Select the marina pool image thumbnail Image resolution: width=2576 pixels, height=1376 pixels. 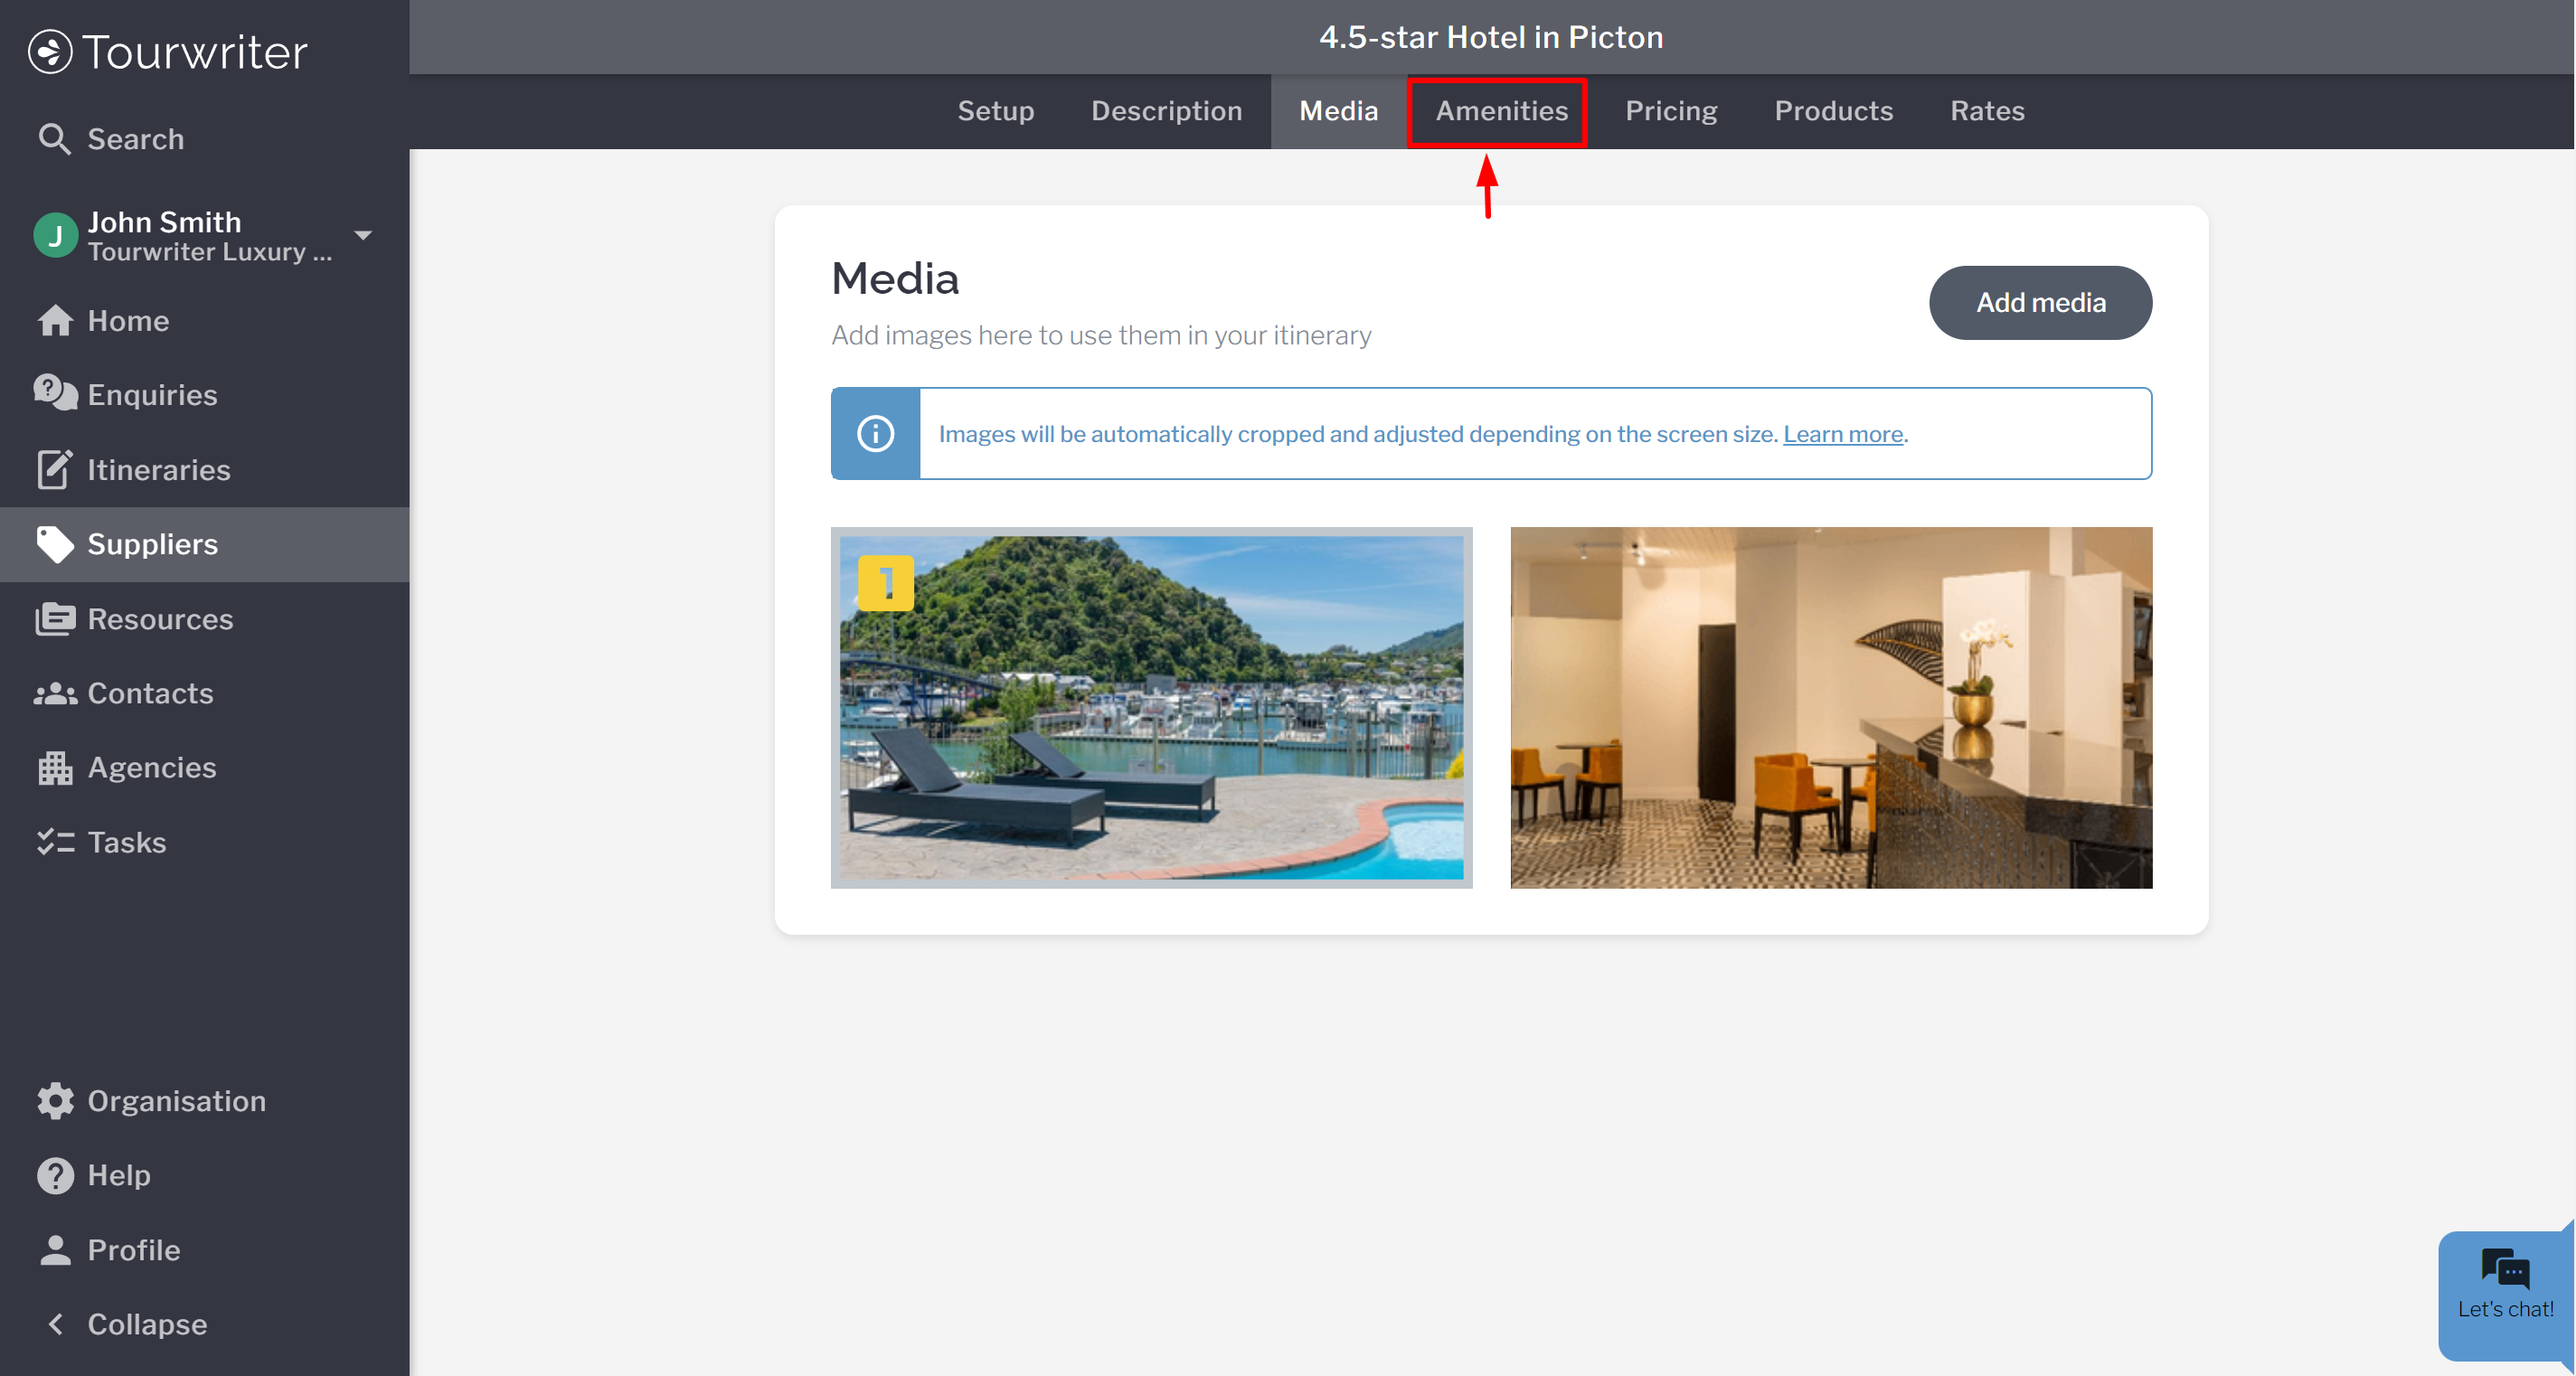tap(1151, 708)
